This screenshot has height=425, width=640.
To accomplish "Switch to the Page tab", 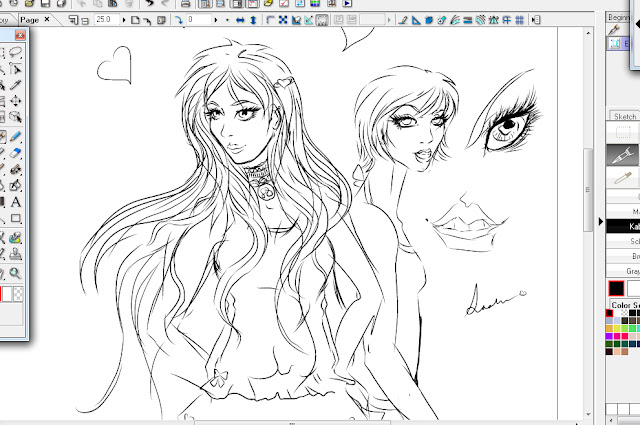I will pyautogui.click(x=29, y=20).
